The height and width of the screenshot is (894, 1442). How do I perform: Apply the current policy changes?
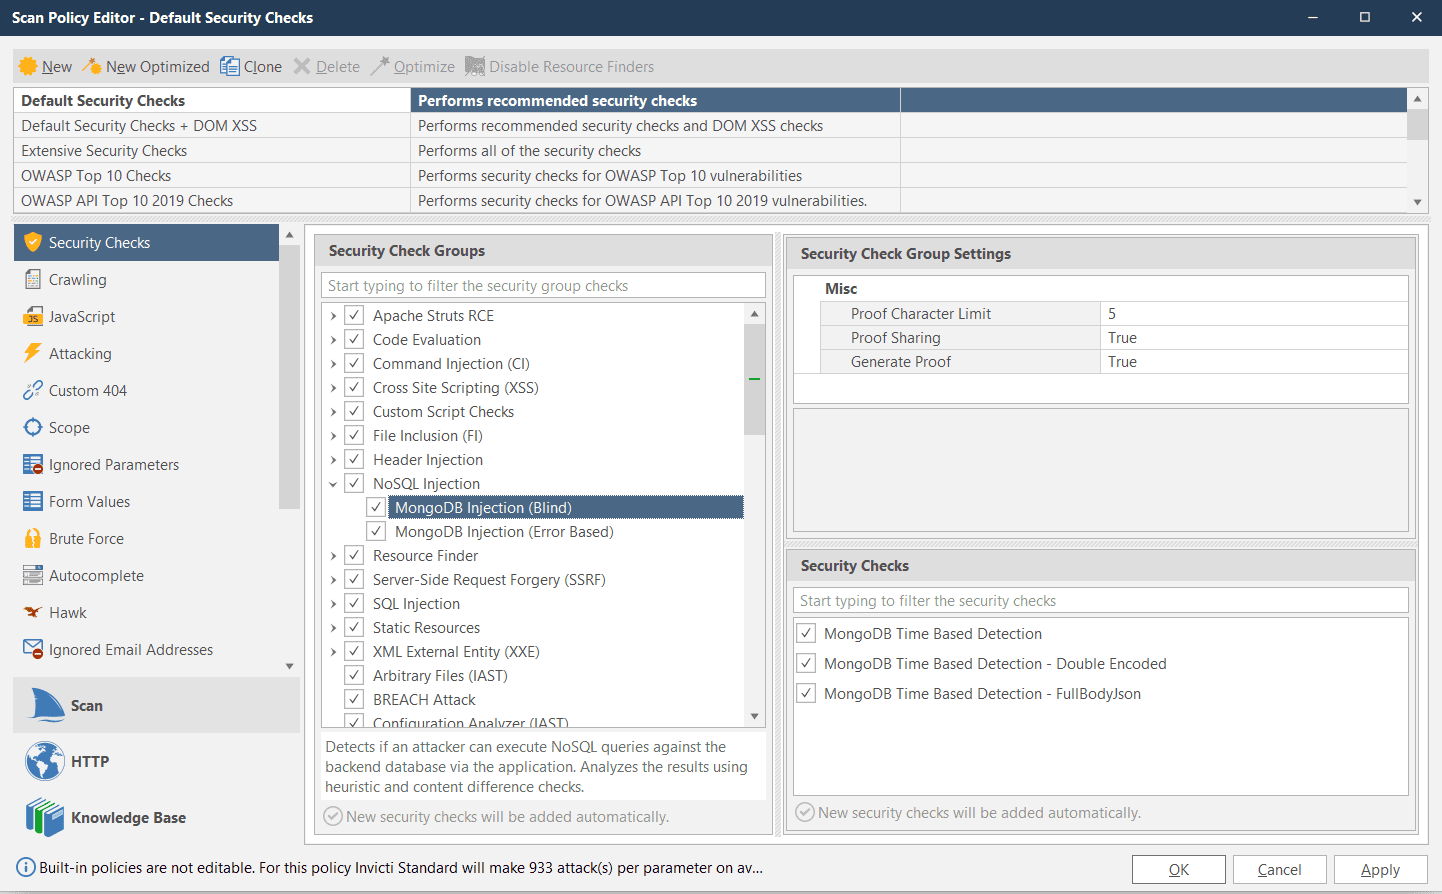pyautogui.click(x=1381, y=869)
